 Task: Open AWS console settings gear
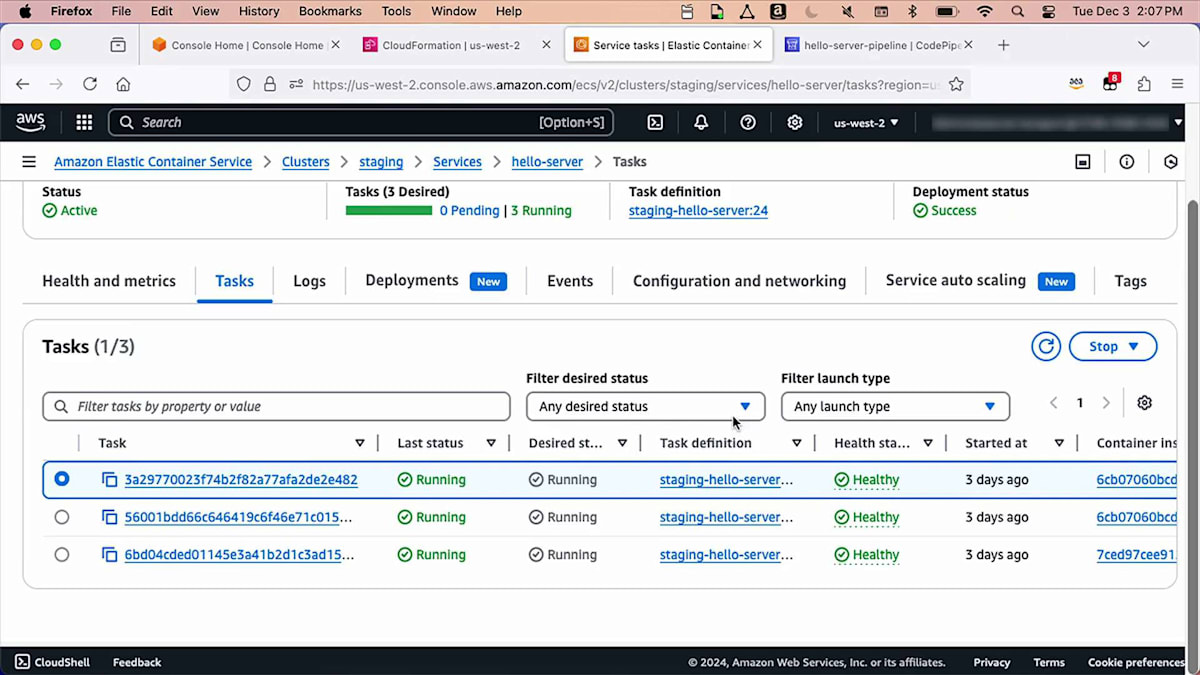pyautogui.click(x=795, y=122)
